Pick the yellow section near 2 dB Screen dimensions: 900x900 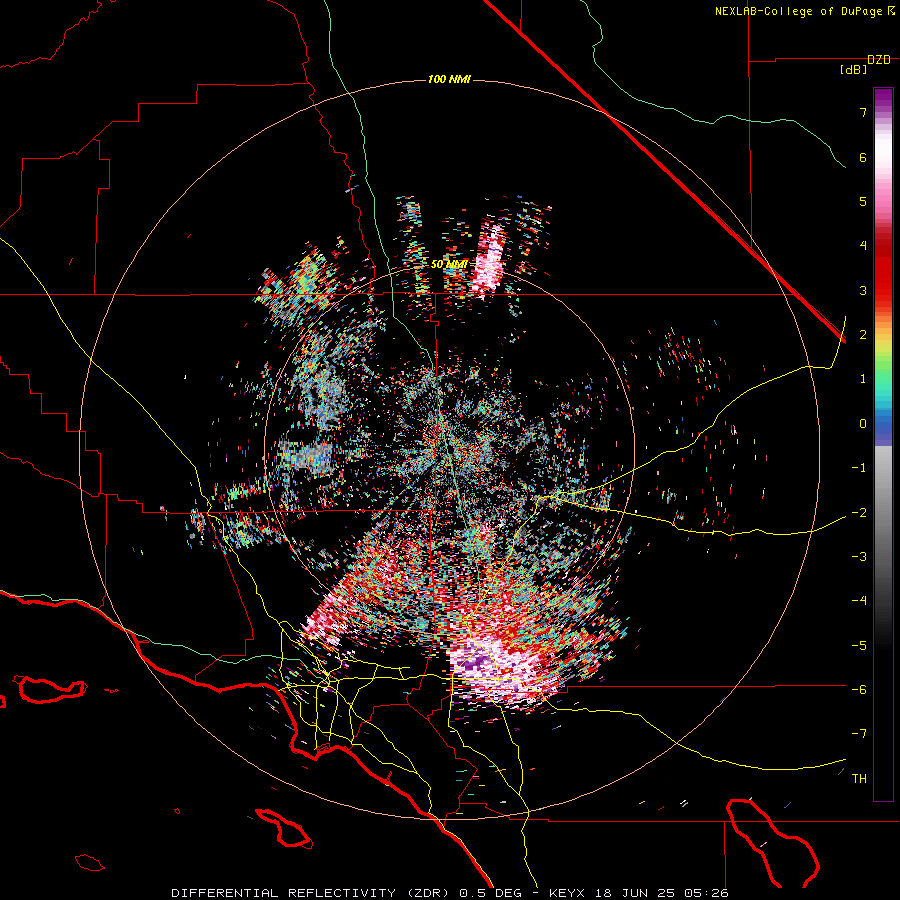point(883,339)
